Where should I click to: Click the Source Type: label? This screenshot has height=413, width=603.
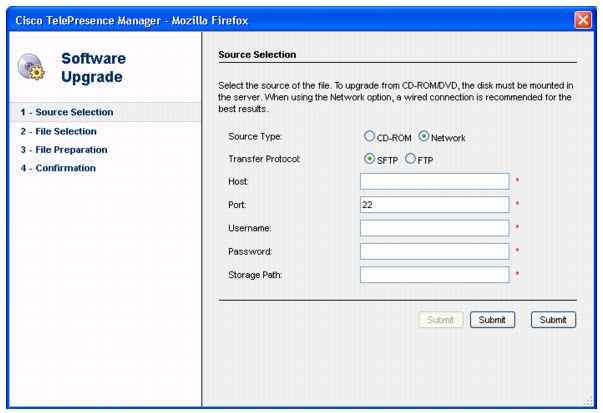(x=255, y=137)
